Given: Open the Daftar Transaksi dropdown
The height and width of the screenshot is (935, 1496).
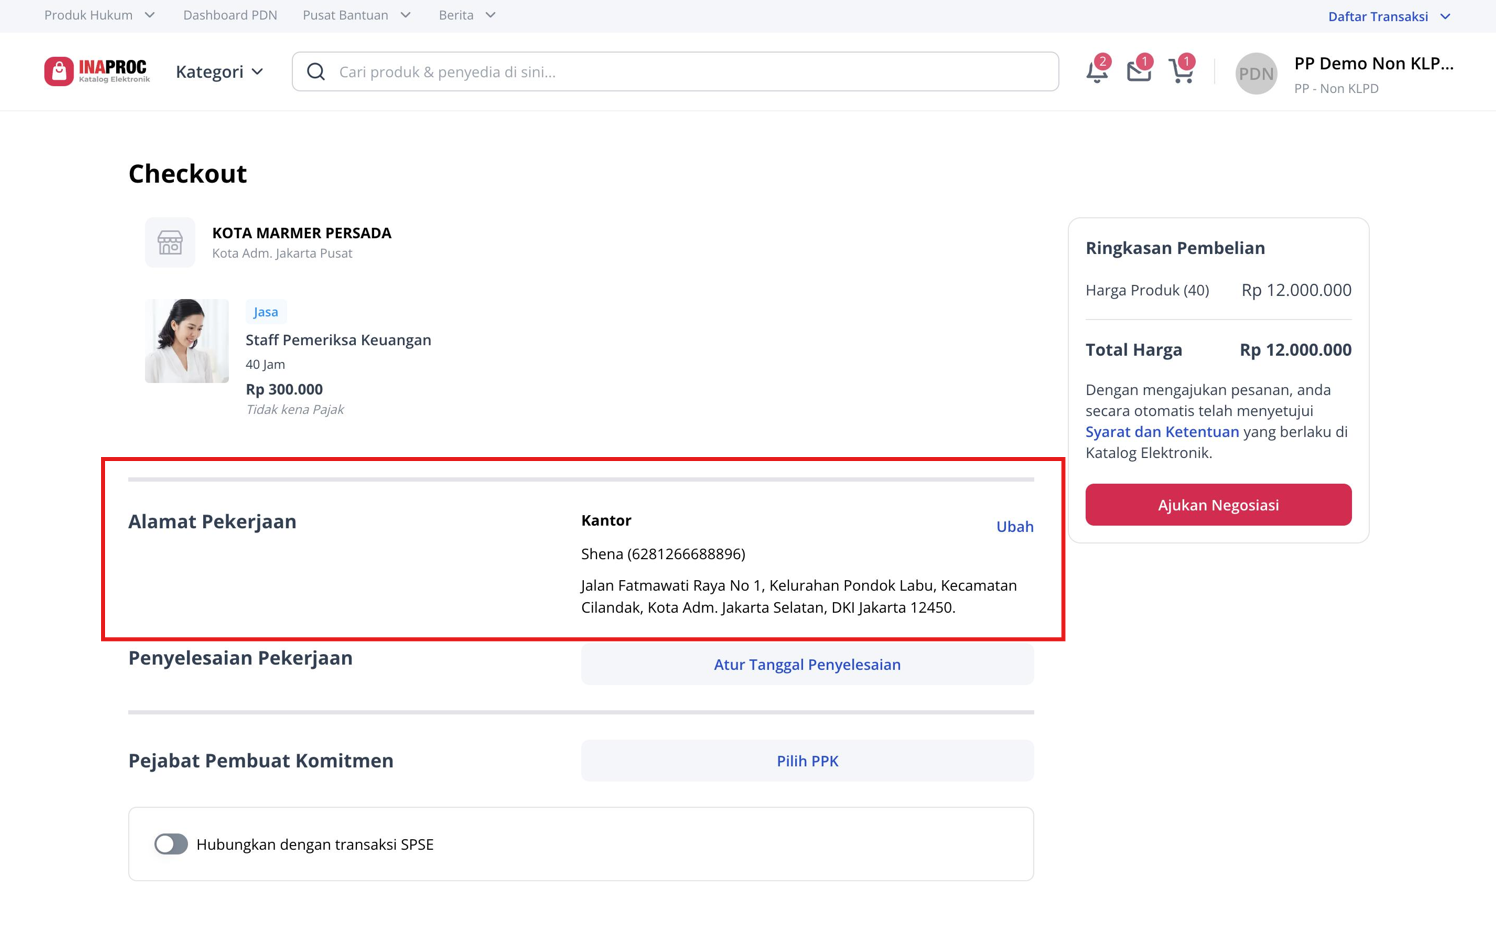Looking at the screenshot, I should (x=1389, y=16).
